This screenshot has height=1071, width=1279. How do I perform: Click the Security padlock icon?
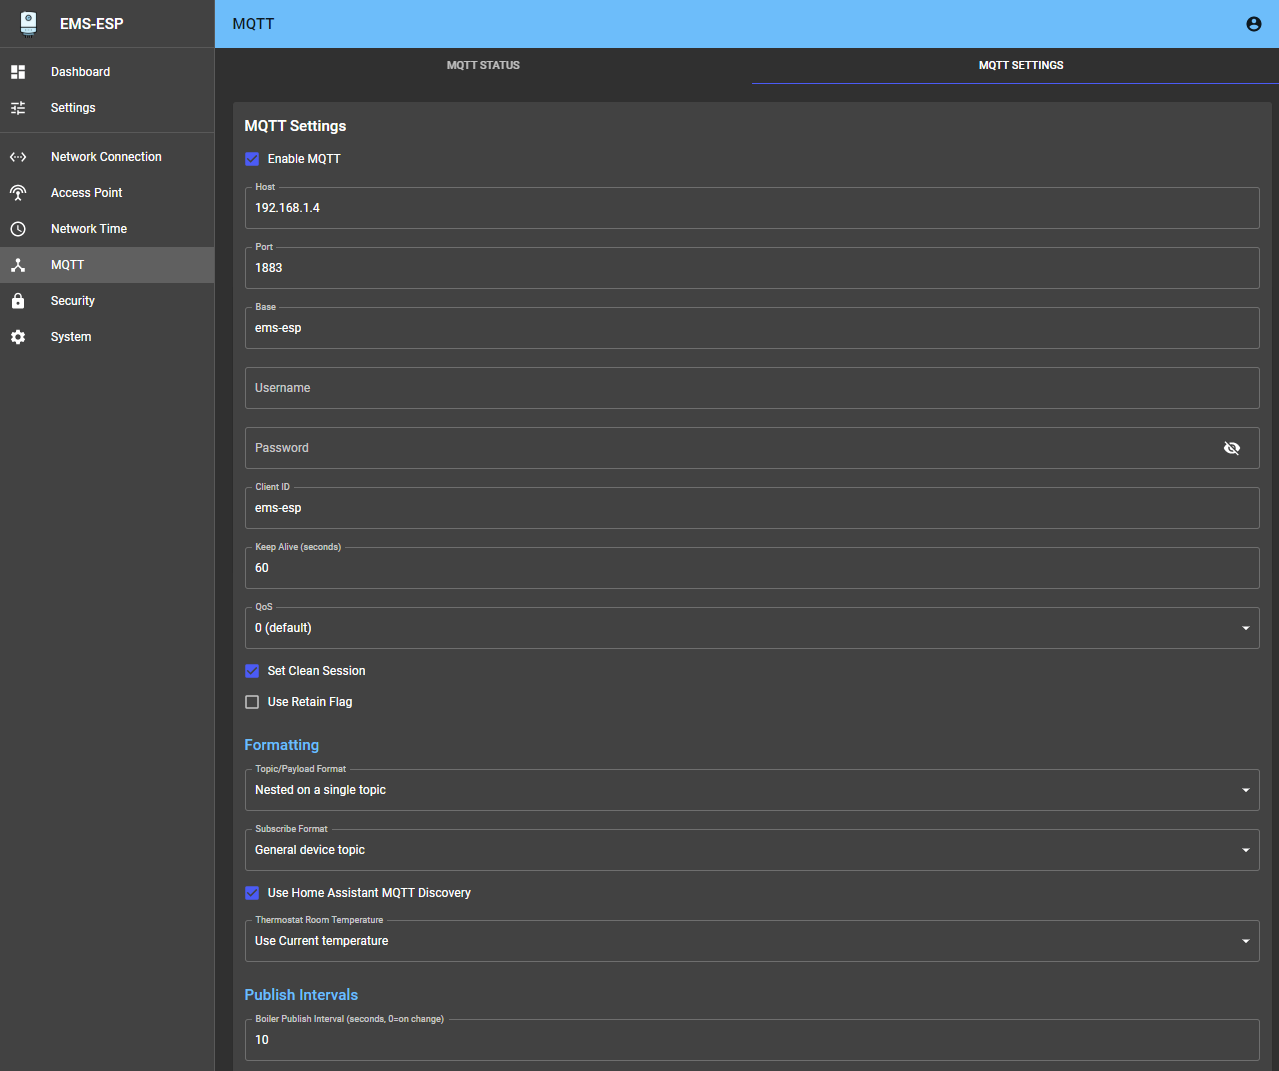click(18, 301)
